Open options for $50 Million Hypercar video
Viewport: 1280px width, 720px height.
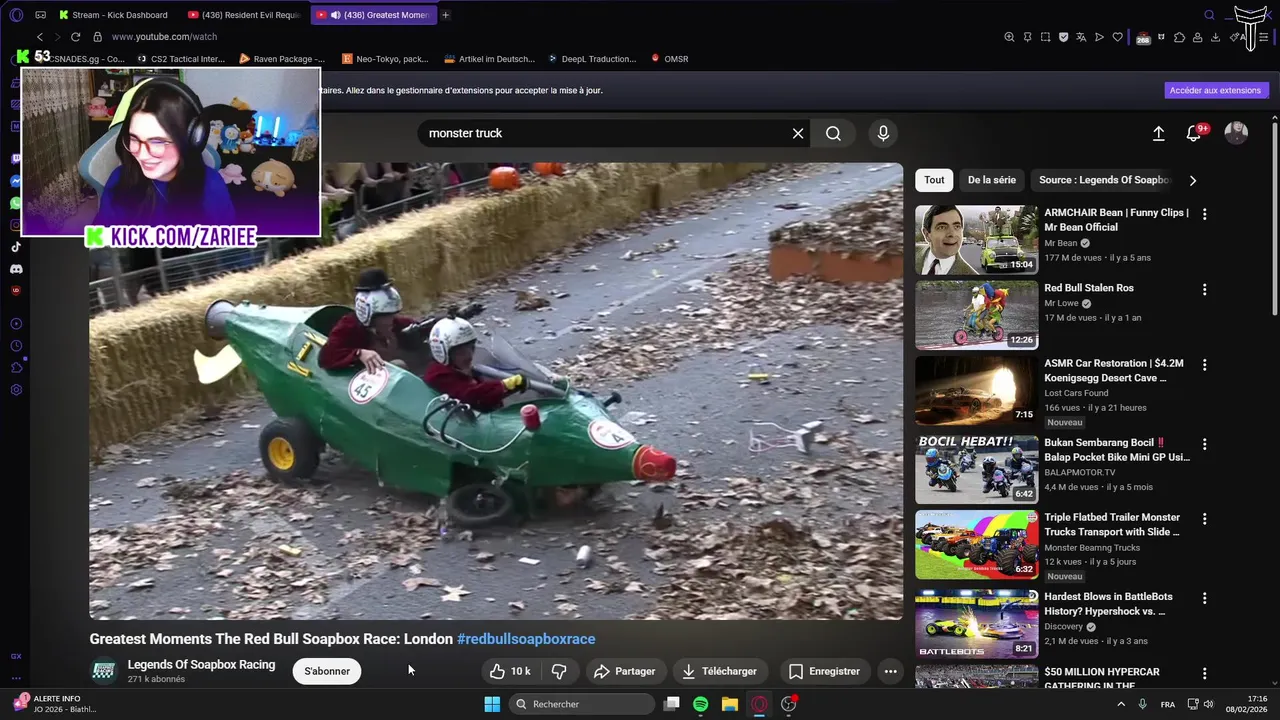(1204, 674)
